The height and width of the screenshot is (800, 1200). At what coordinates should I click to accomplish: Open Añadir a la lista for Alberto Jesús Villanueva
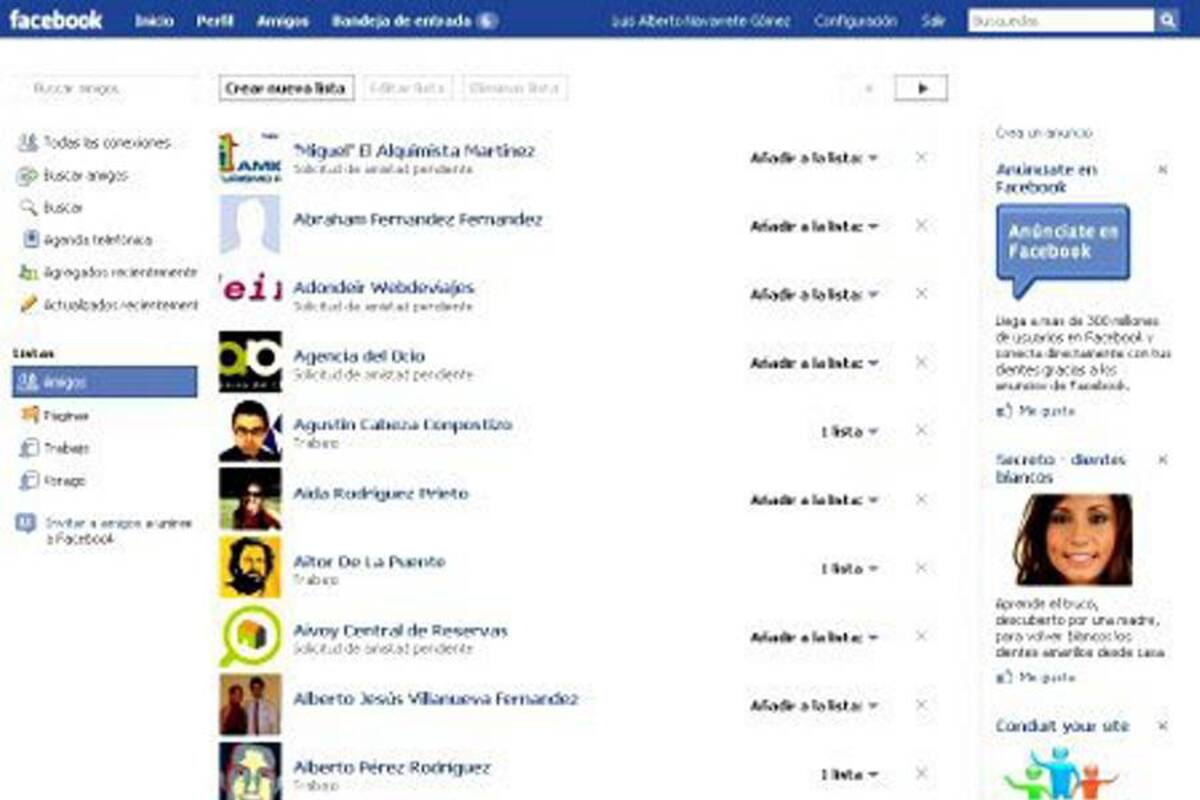pos(814,705)
